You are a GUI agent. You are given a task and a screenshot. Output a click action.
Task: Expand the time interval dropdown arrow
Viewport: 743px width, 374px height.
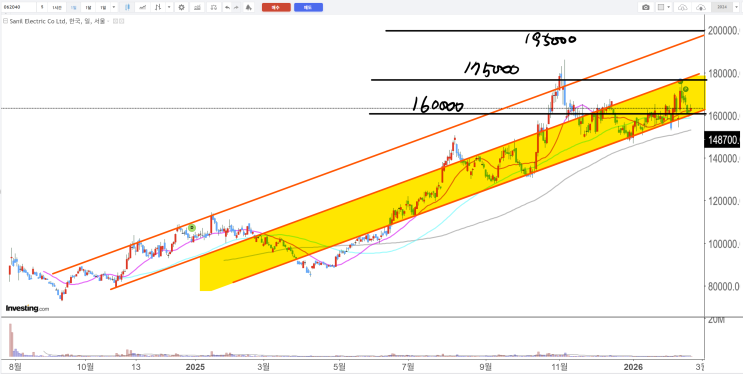114,7
